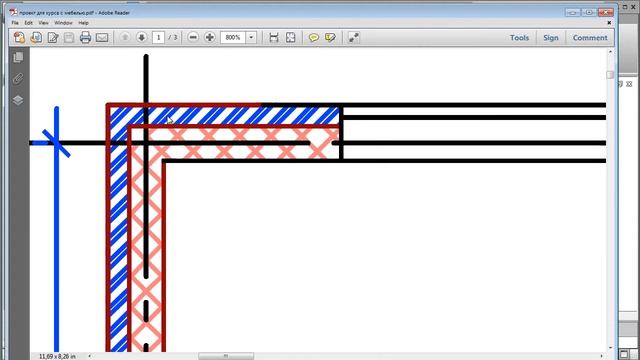The width and height of the screenshot is (640, 360).
Task: Click the zoom value field showing 800%
Action: pos(233,38)
